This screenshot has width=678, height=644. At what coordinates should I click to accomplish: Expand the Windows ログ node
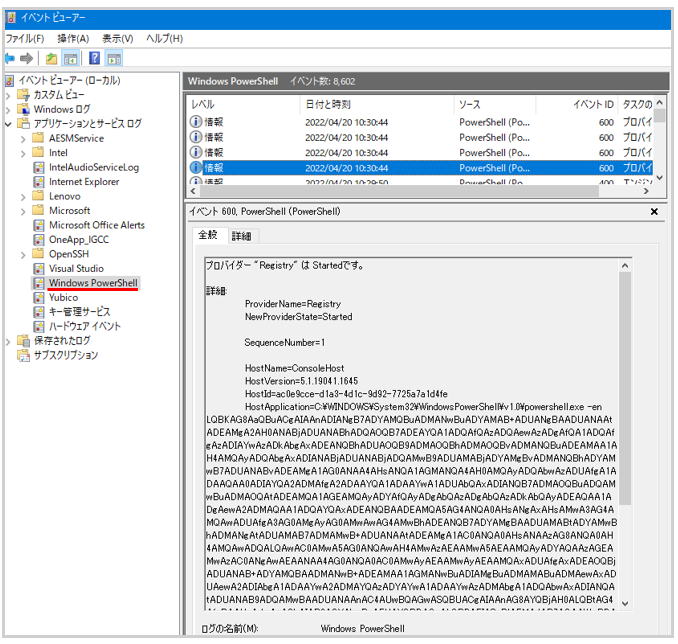[8, 110]
